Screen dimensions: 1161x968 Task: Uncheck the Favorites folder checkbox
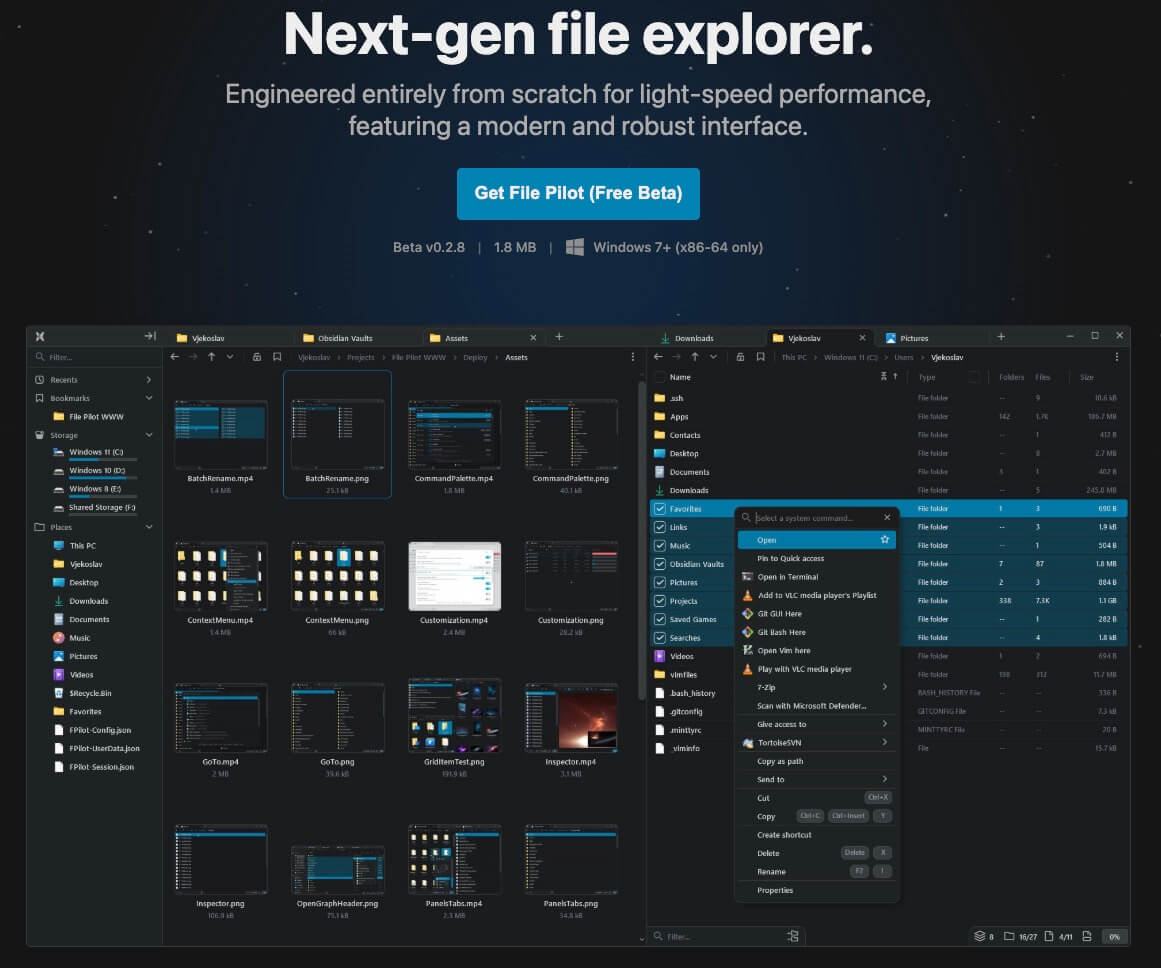(x=659, y=509)
